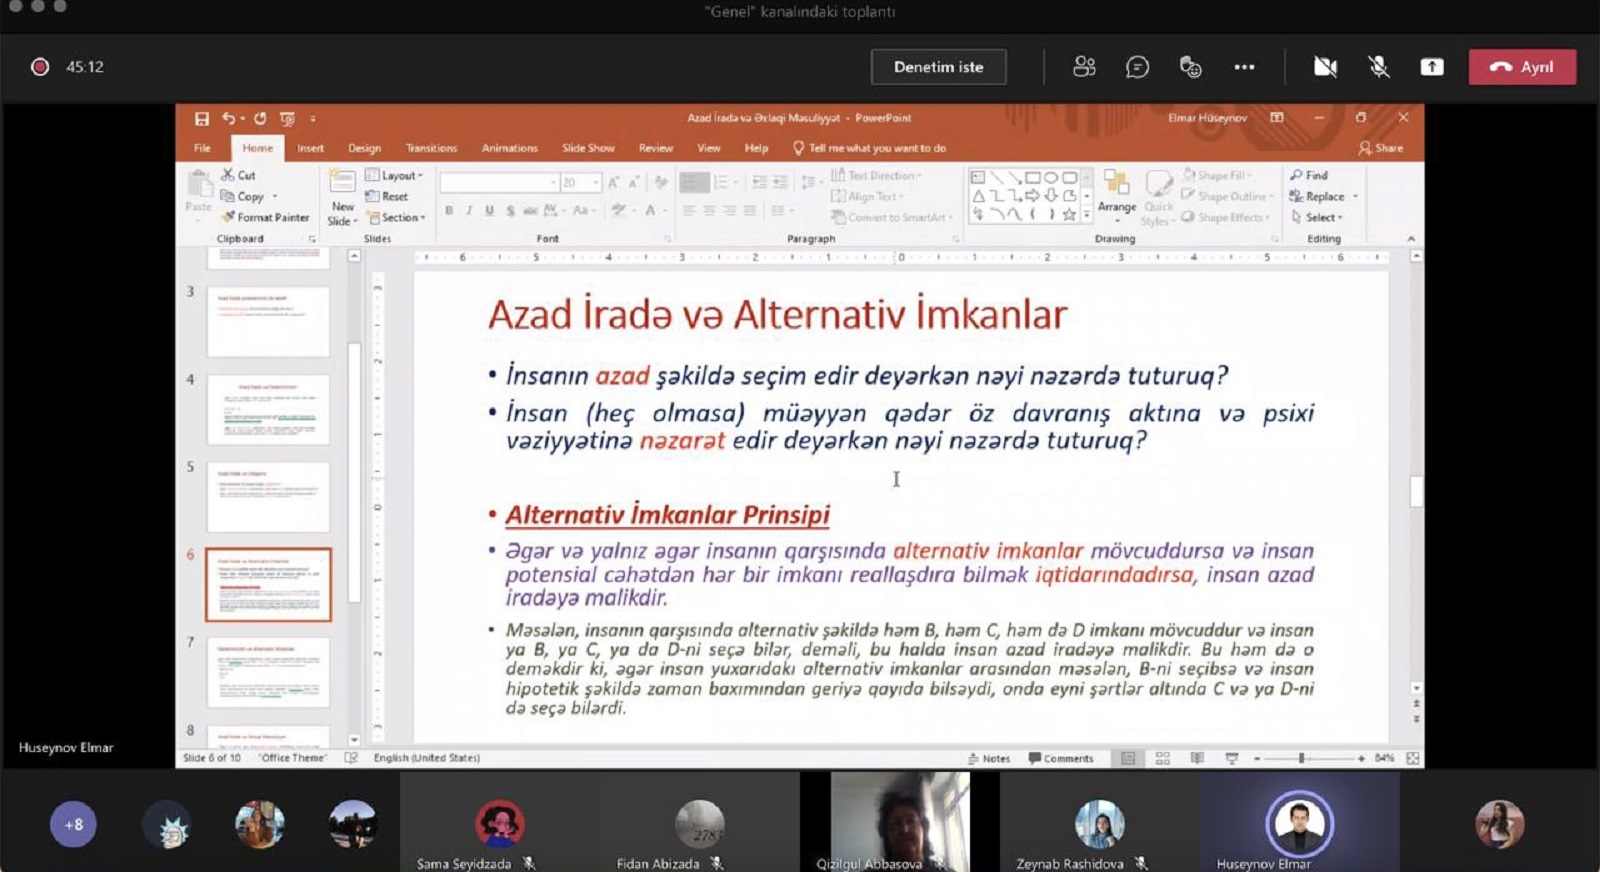Image resolution: width=1600 pixels, height=872 pixels.
Task: Select slide 3 thumbnail
Action: [268, 321]
